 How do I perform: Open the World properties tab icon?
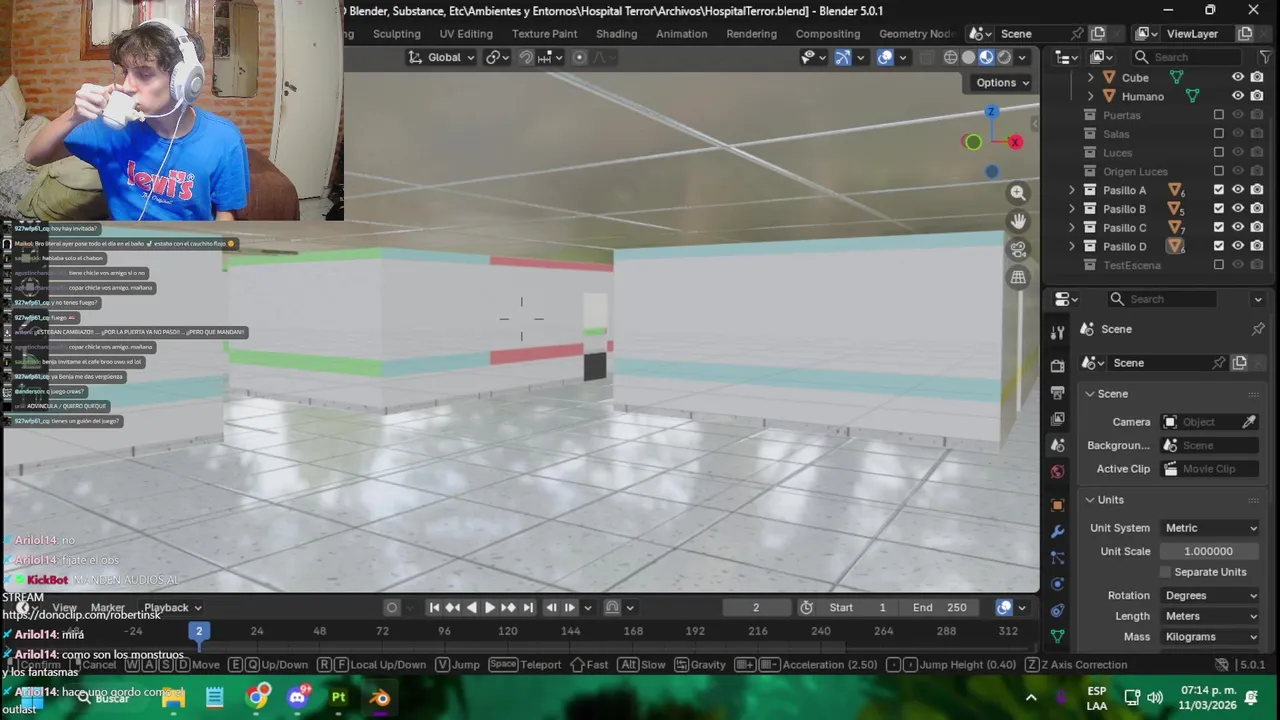pos(1057,471)
